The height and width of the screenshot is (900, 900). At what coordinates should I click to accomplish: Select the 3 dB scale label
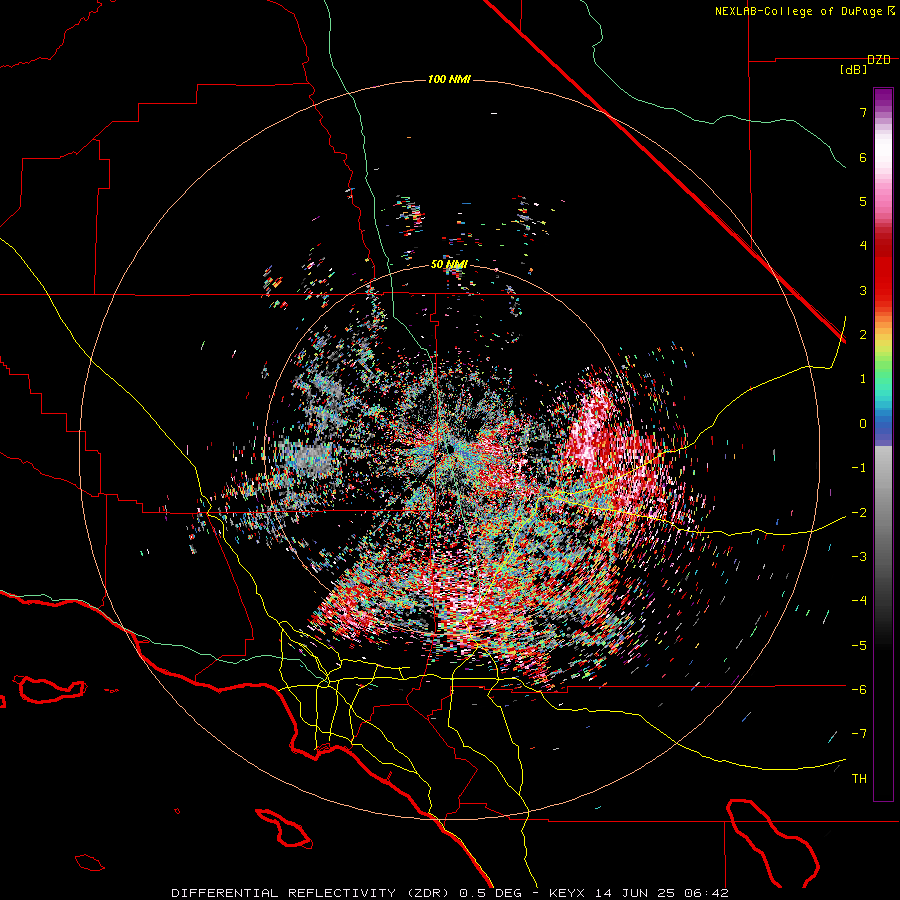pos(863,290)
